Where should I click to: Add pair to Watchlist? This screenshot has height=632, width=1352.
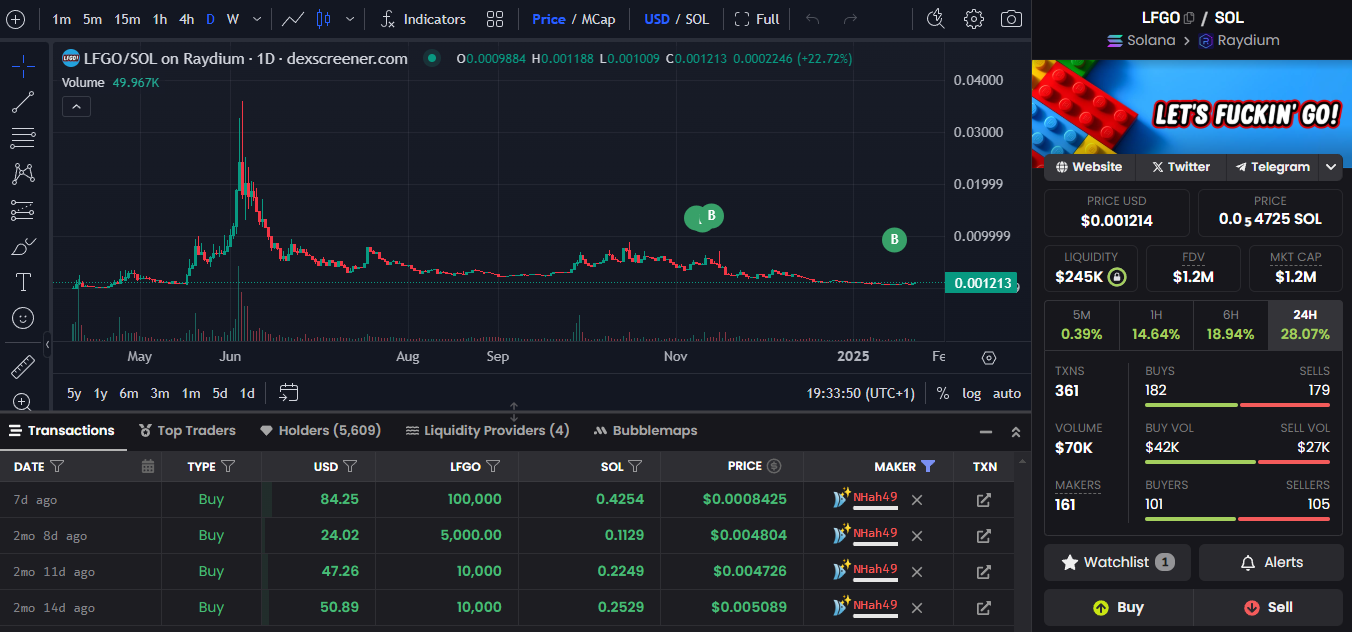click(1118, 562)
